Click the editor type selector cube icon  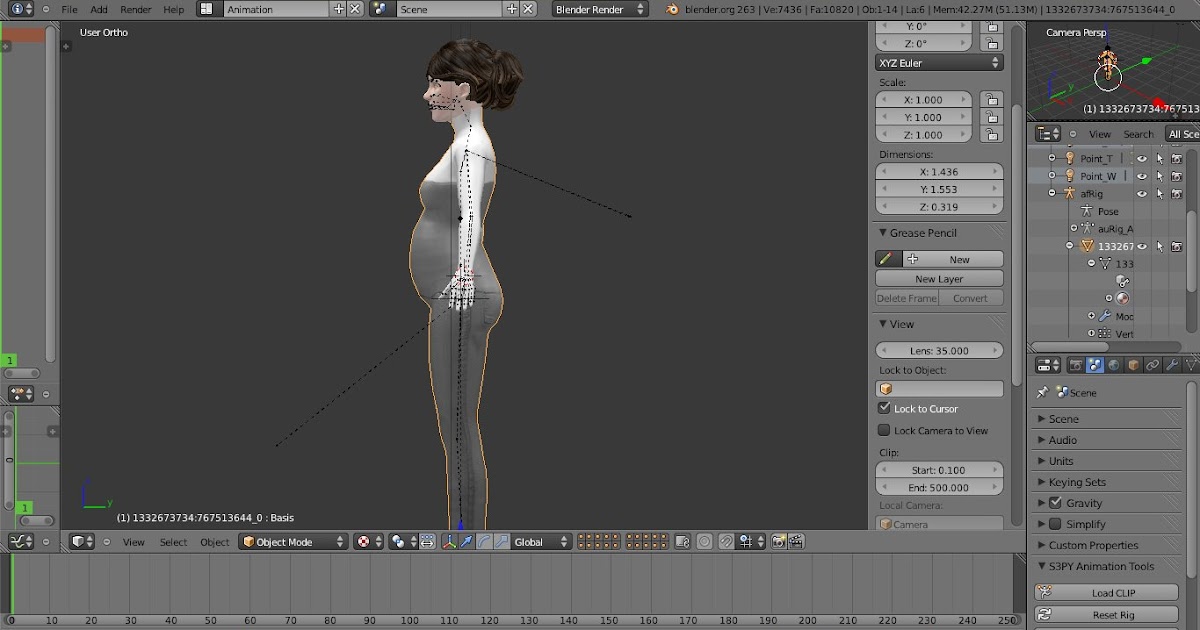[x=78, y=541]
